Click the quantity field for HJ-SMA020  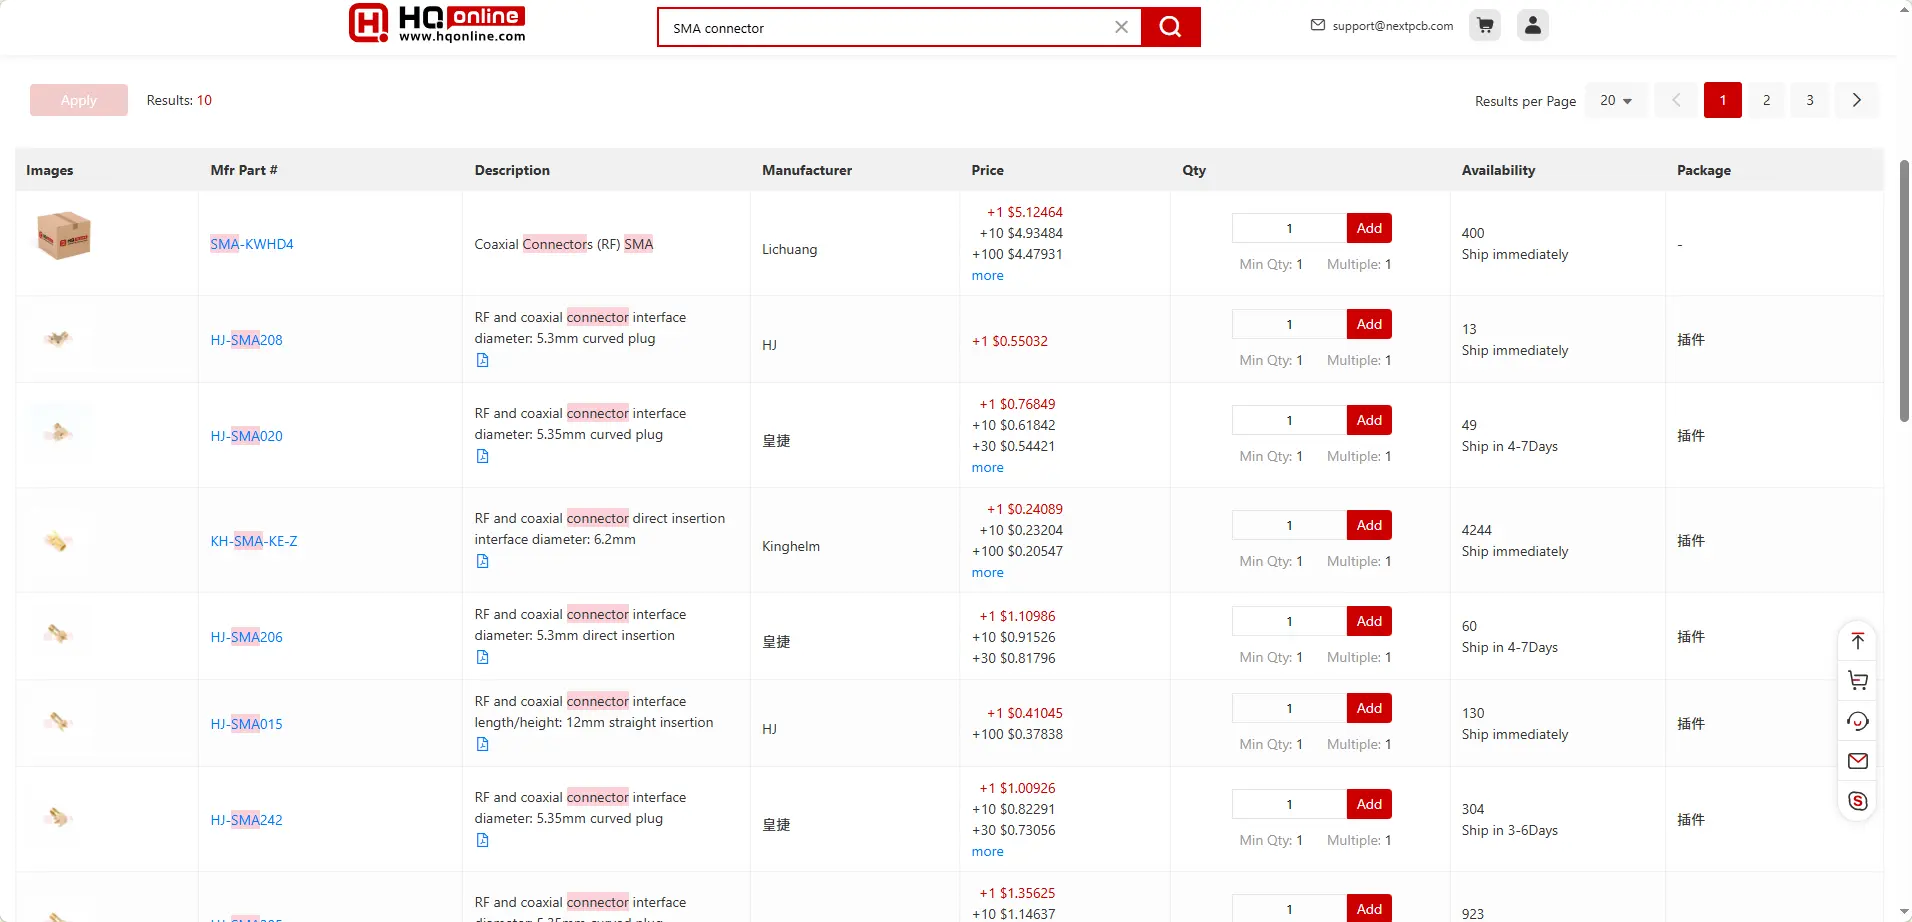pyautogui.click(x=1289, y=420)
